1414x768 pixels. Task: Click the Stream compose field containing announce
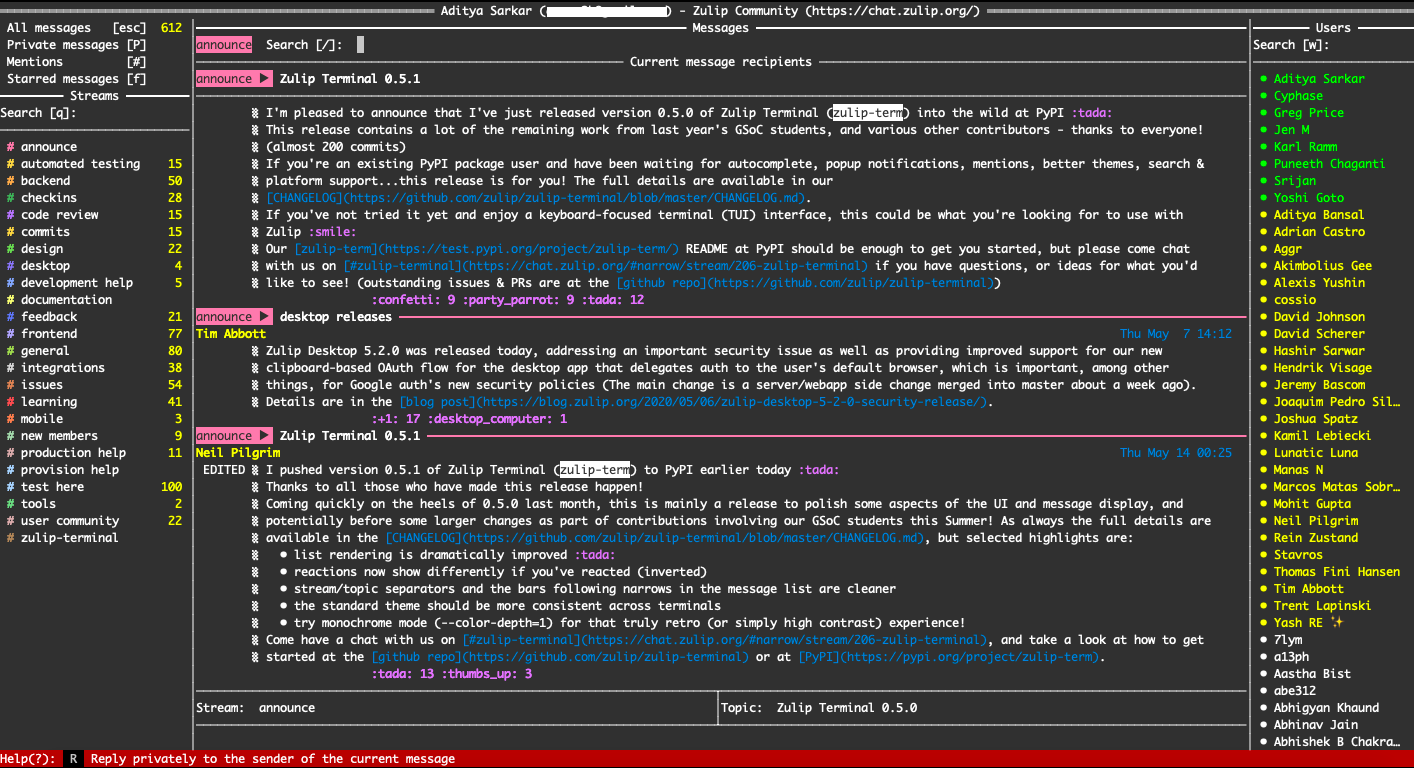457,708
